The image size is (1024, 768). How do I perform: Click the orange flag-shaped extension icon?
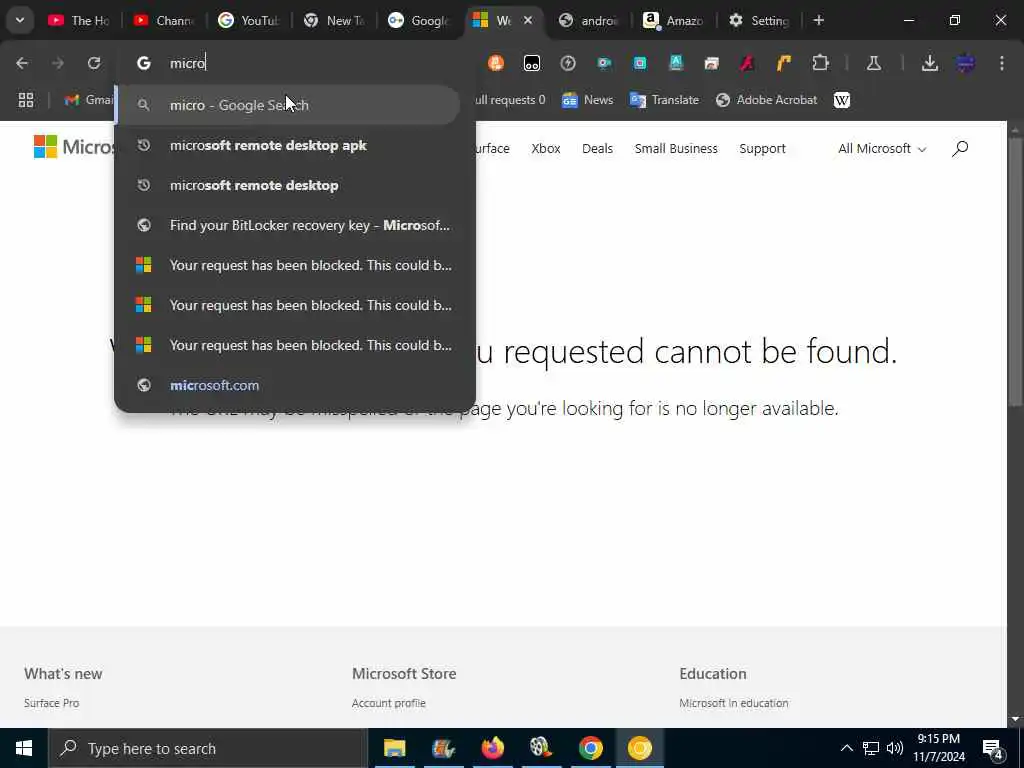point(784,63)
